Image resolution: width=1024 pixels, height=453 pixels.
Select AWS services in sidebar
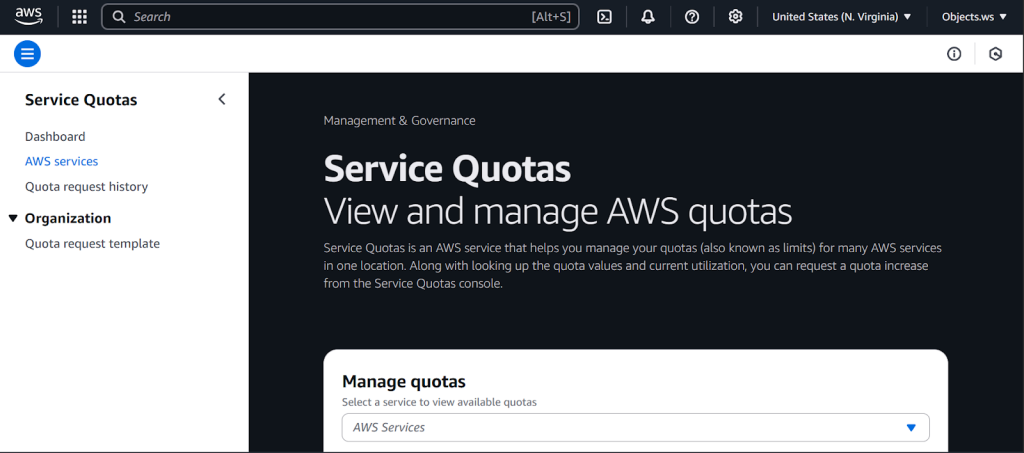[61, 161]
